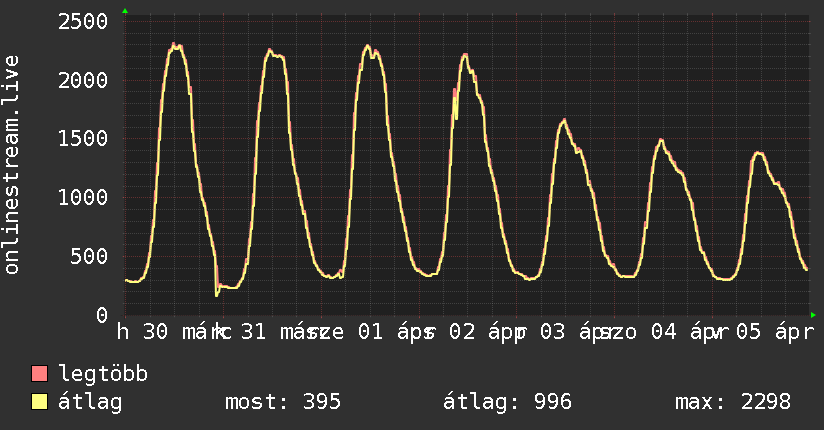
Task: Click the red legtöbb legend swatch
Action: click(39, 374)
